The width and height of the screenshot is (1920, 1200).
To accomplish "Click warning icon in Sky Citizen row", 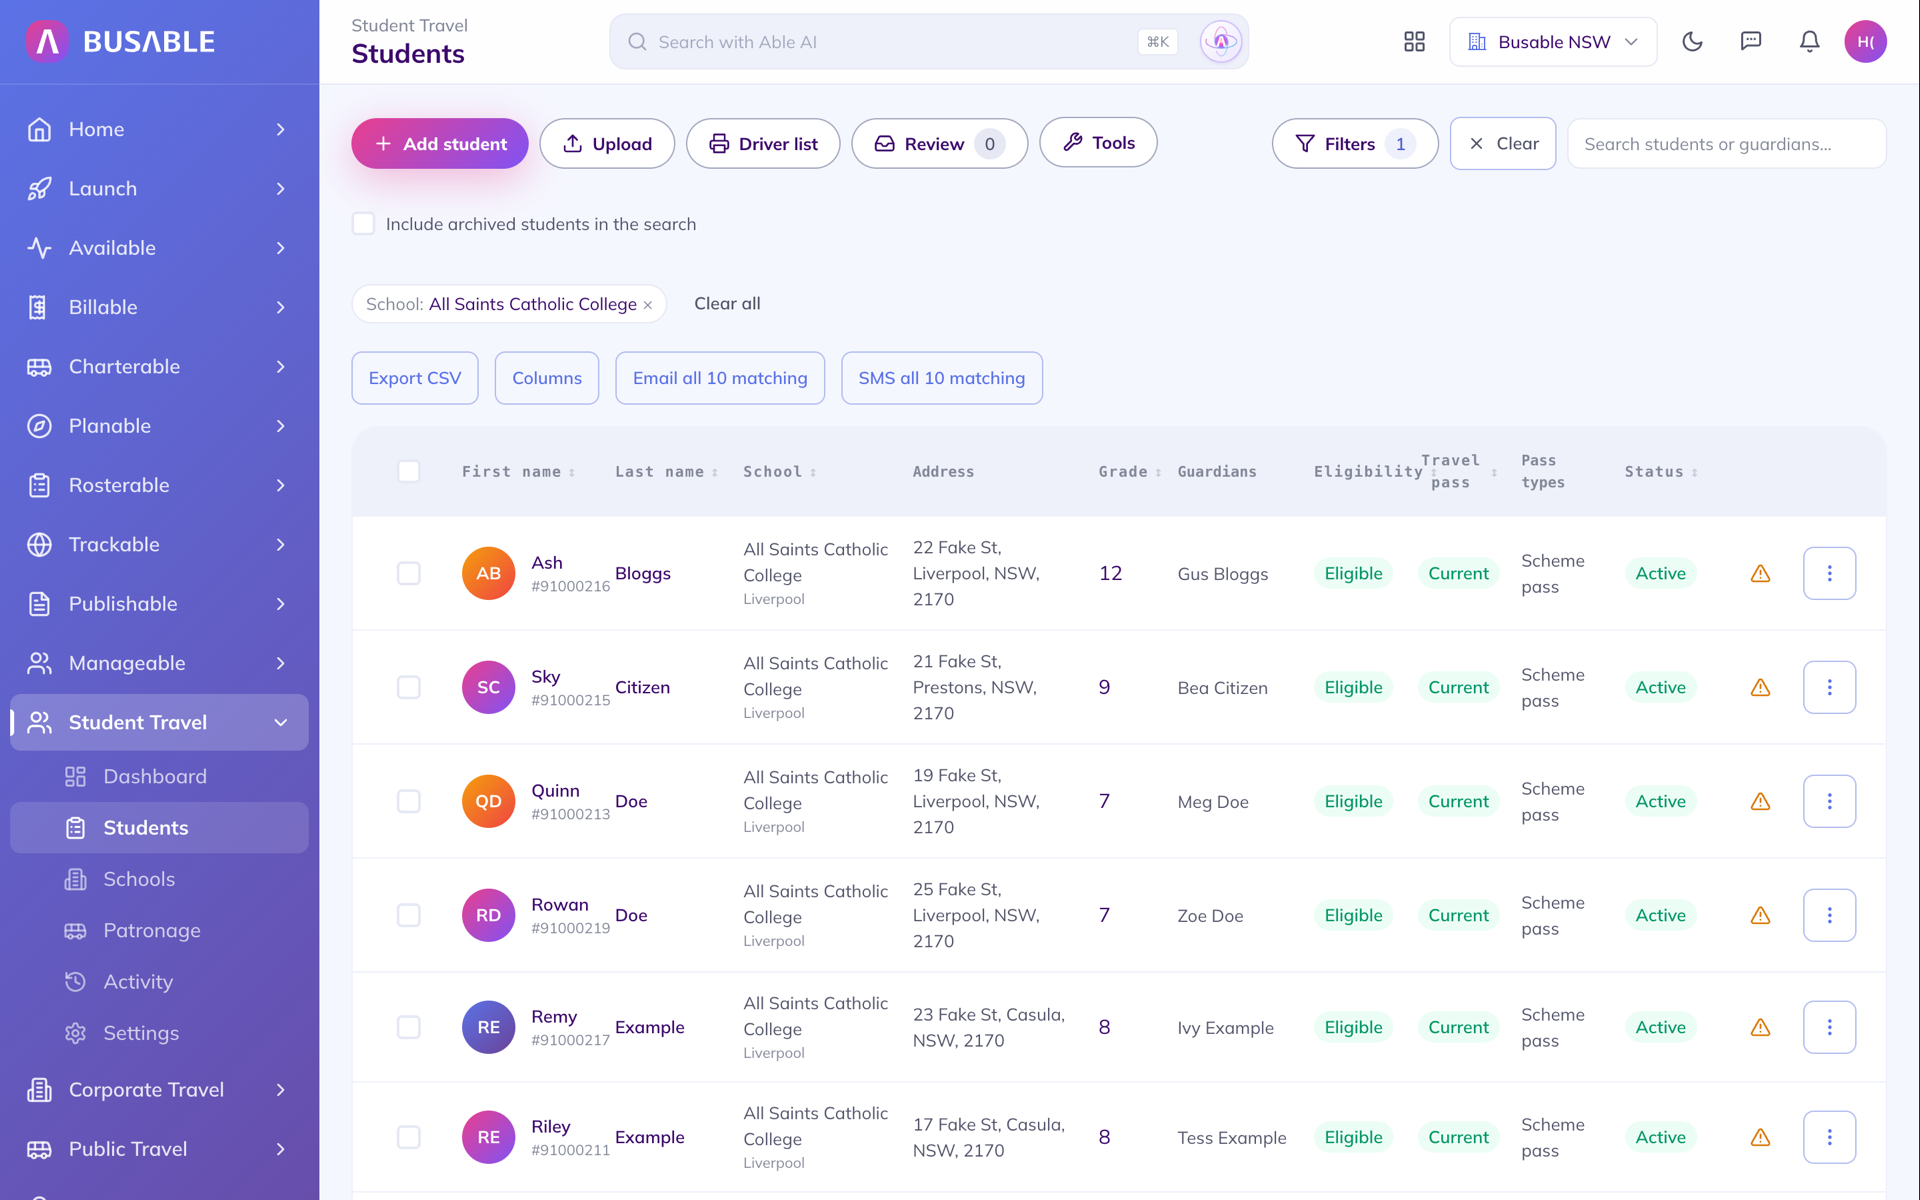I will coord(1761,688).
